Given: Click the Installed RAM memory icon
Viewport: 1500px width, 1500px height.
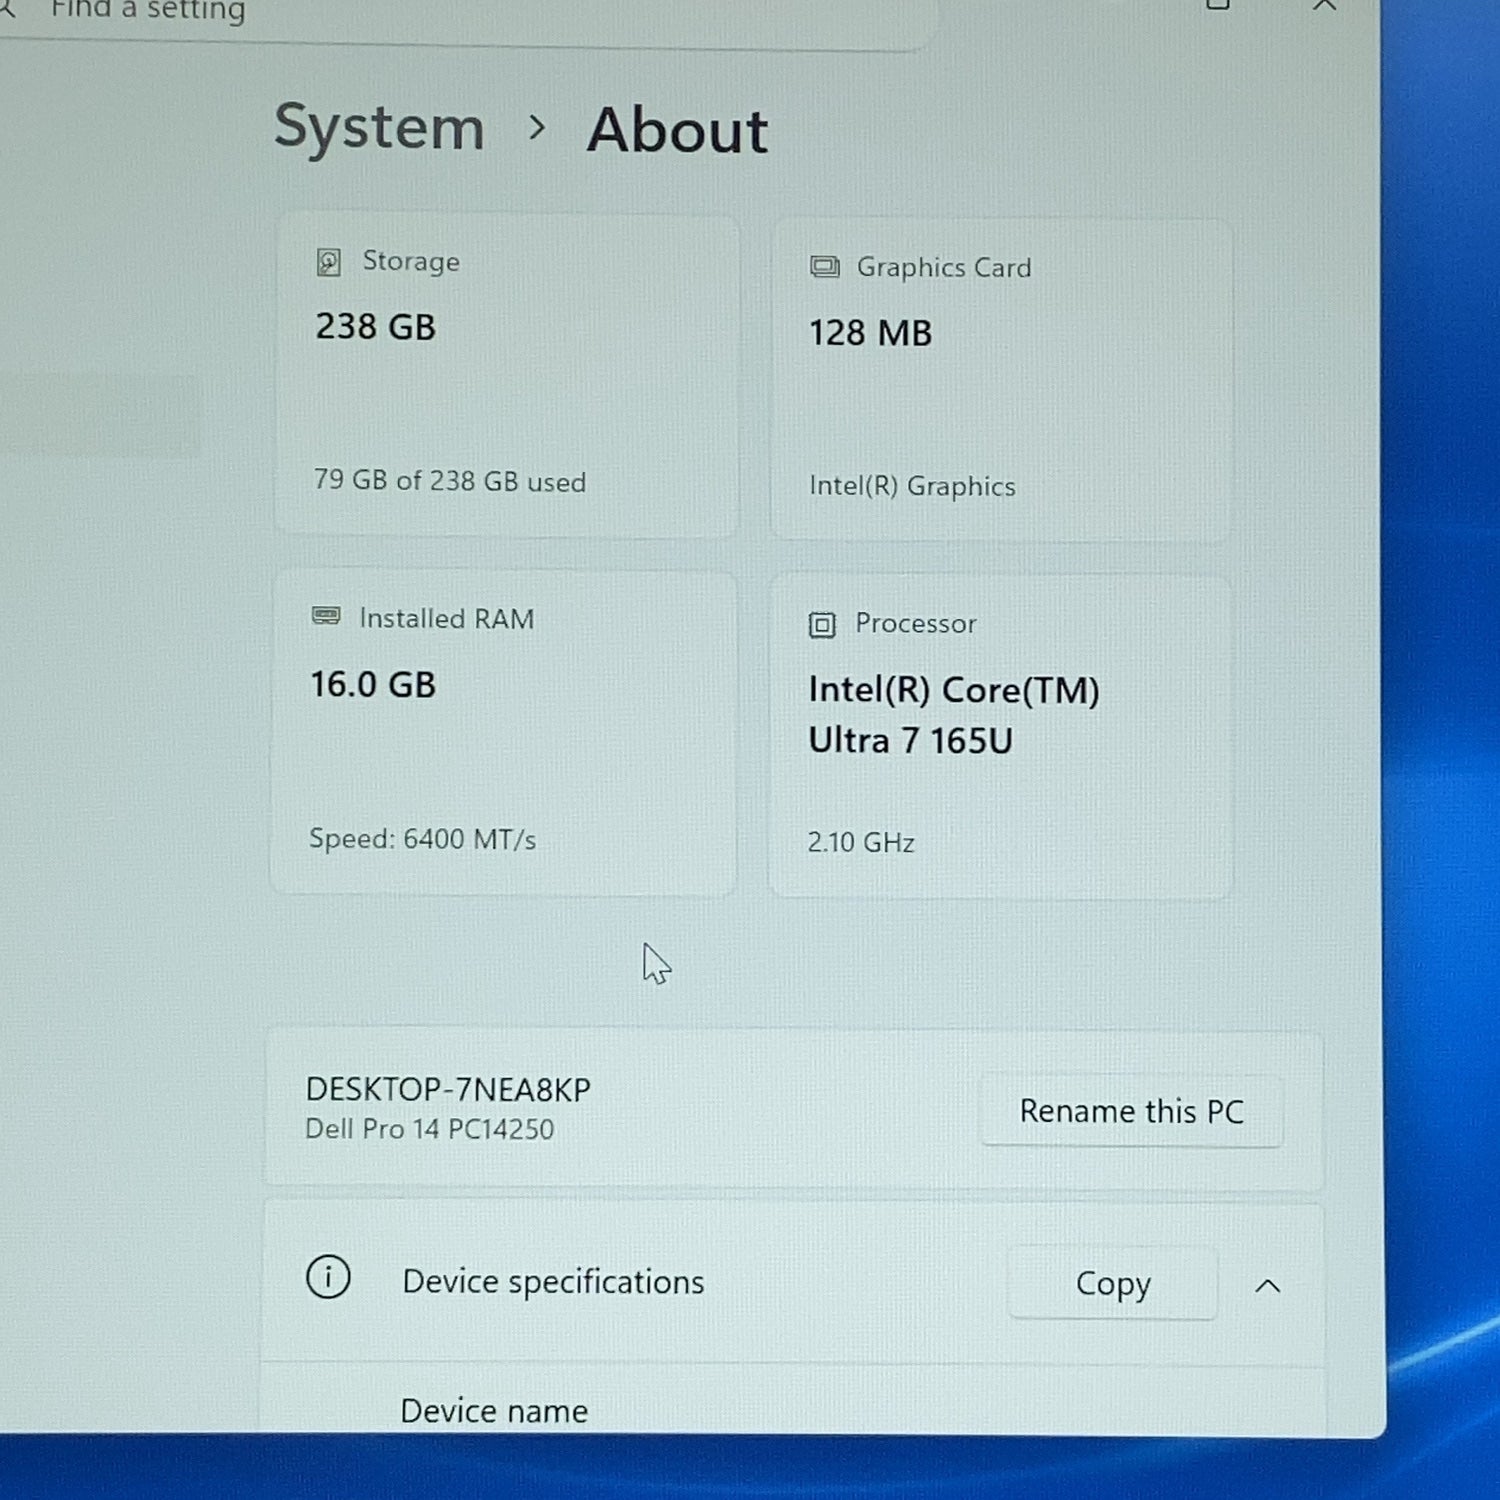Looking at the screenshot, I should point(326,616).
